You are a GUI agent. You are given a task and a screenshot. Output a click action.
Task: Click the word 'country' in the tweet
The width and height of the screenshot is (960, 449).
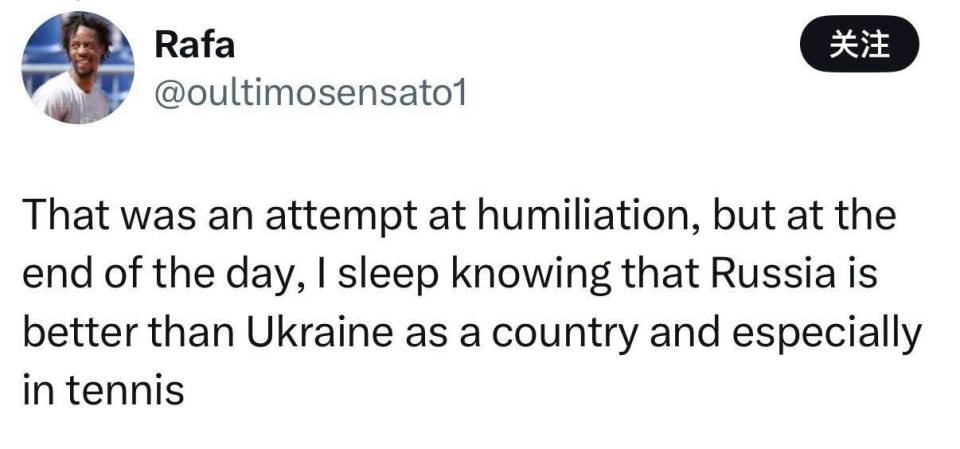pyautogui.click(x=573, y=333)
